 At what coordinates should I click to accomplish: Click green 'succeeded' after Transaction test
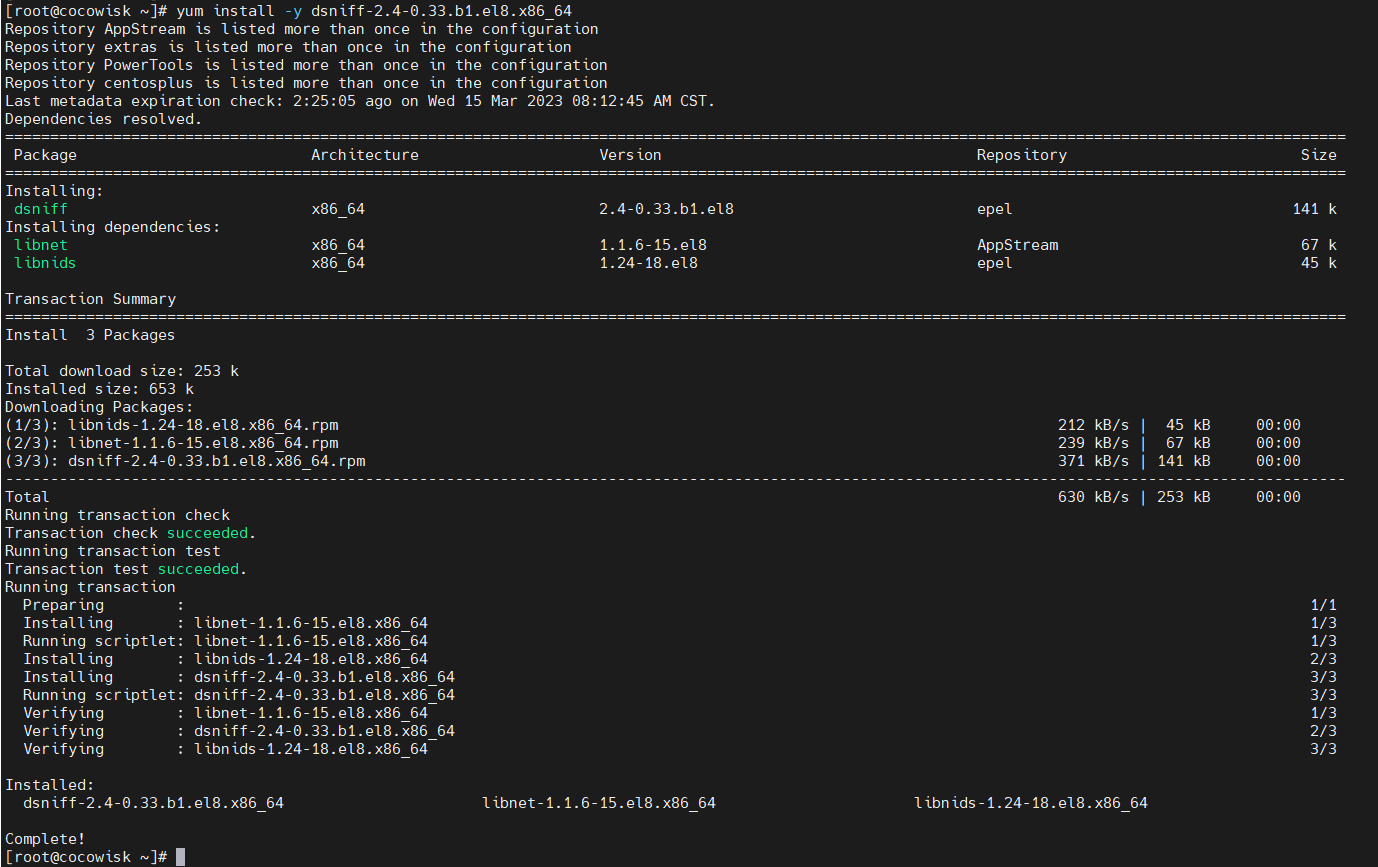tap(198, 569)
